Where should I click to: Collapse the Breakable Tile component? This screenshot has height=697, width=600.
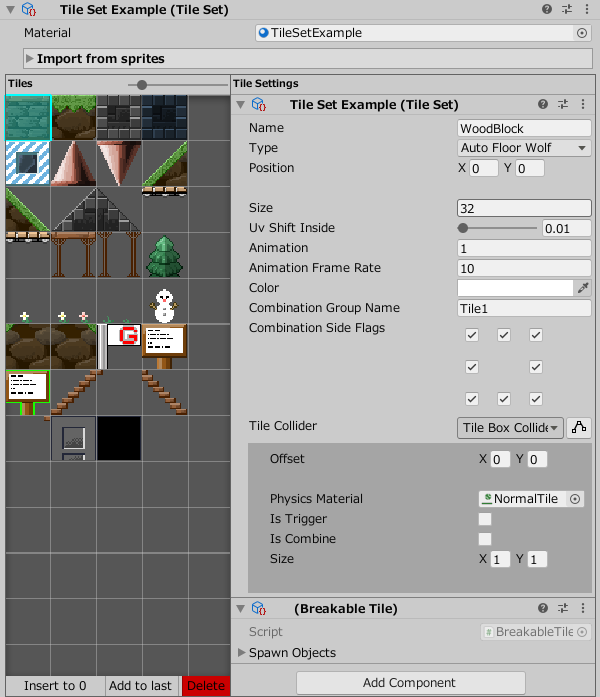tap(240, 609)
